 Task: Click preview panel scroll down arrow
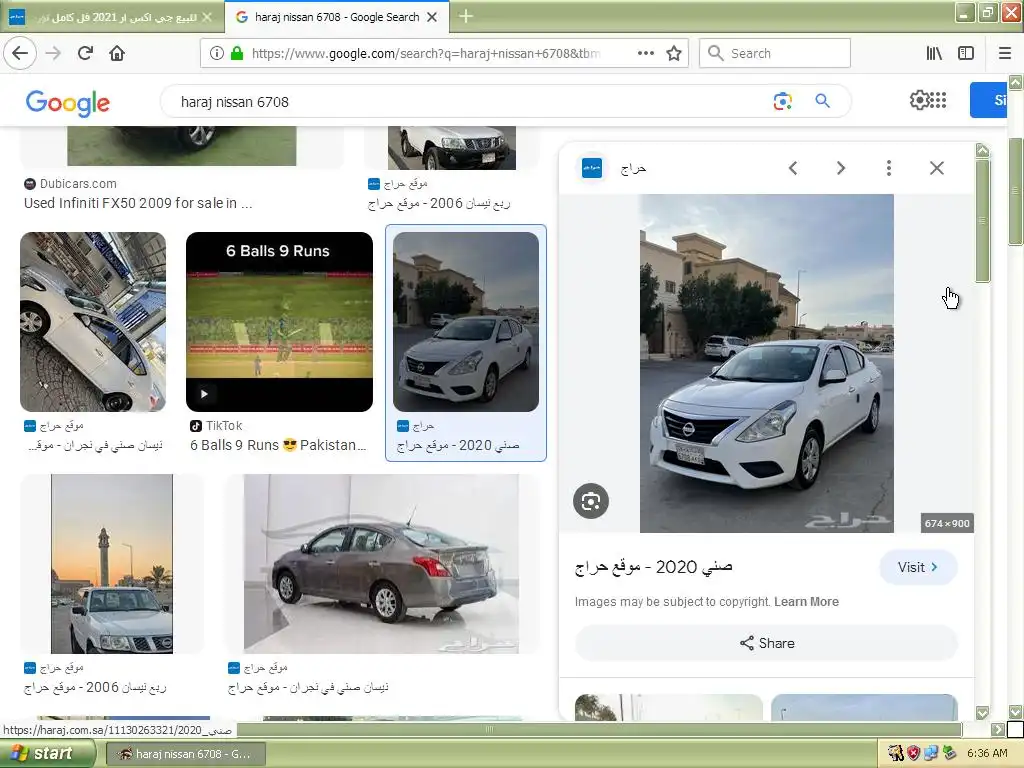click(x=982, y=712)
